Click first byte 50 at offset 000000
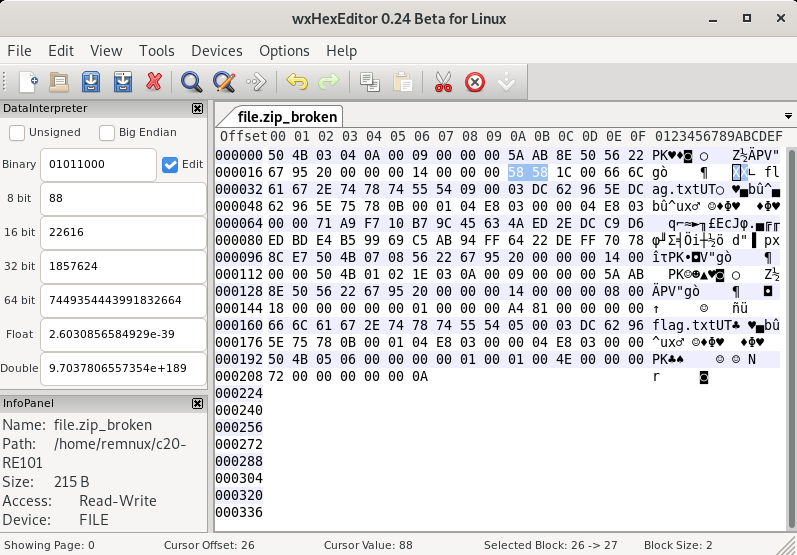The image size is (797, 555). (275, 156)
